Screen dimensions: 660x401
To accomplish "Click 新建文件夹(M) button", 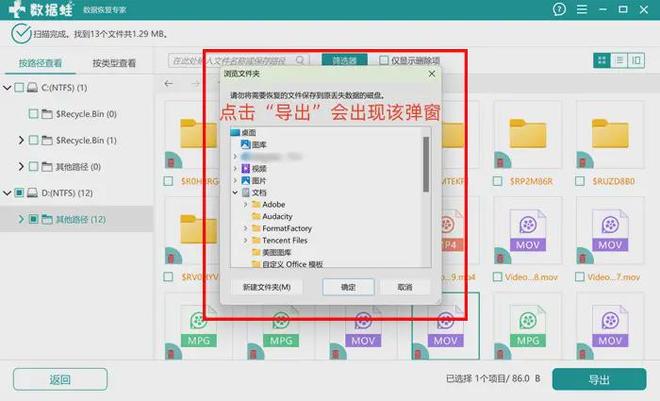I will [x=267, y=287].
